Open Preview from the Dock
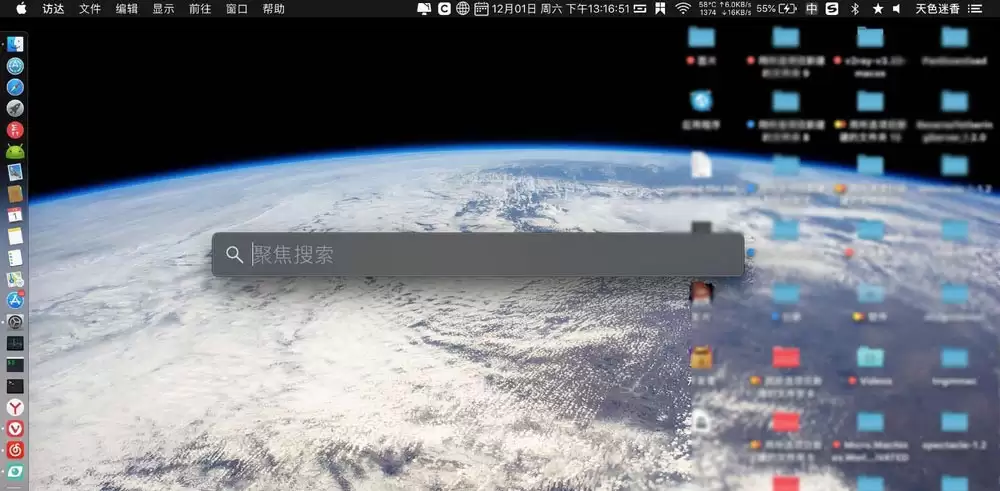Screen dimensions: 1000x491 point(15,172)
